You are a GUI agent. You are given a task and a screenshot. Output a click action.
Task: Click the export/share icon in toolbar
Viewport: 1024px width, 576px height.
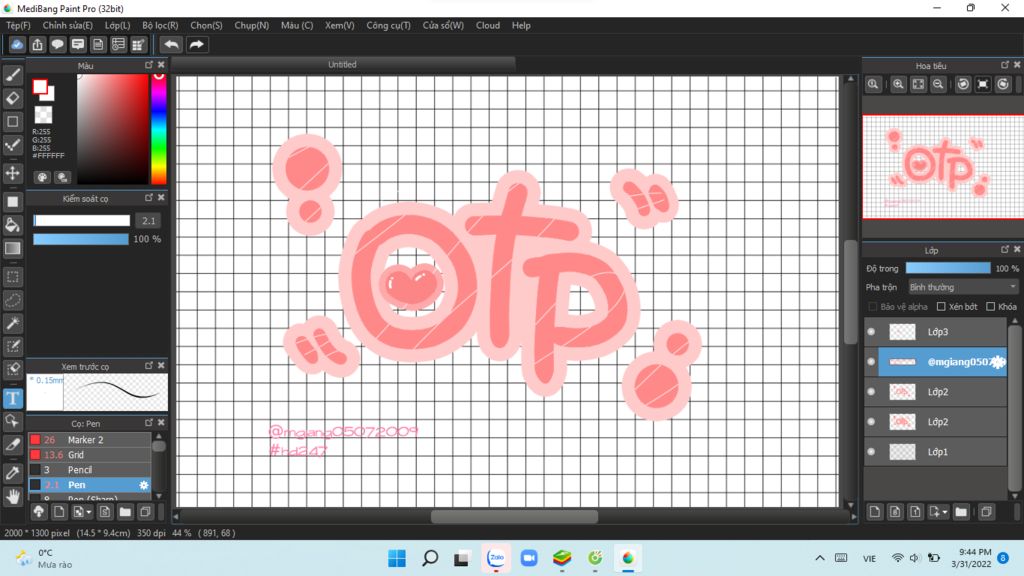point(37,44)
